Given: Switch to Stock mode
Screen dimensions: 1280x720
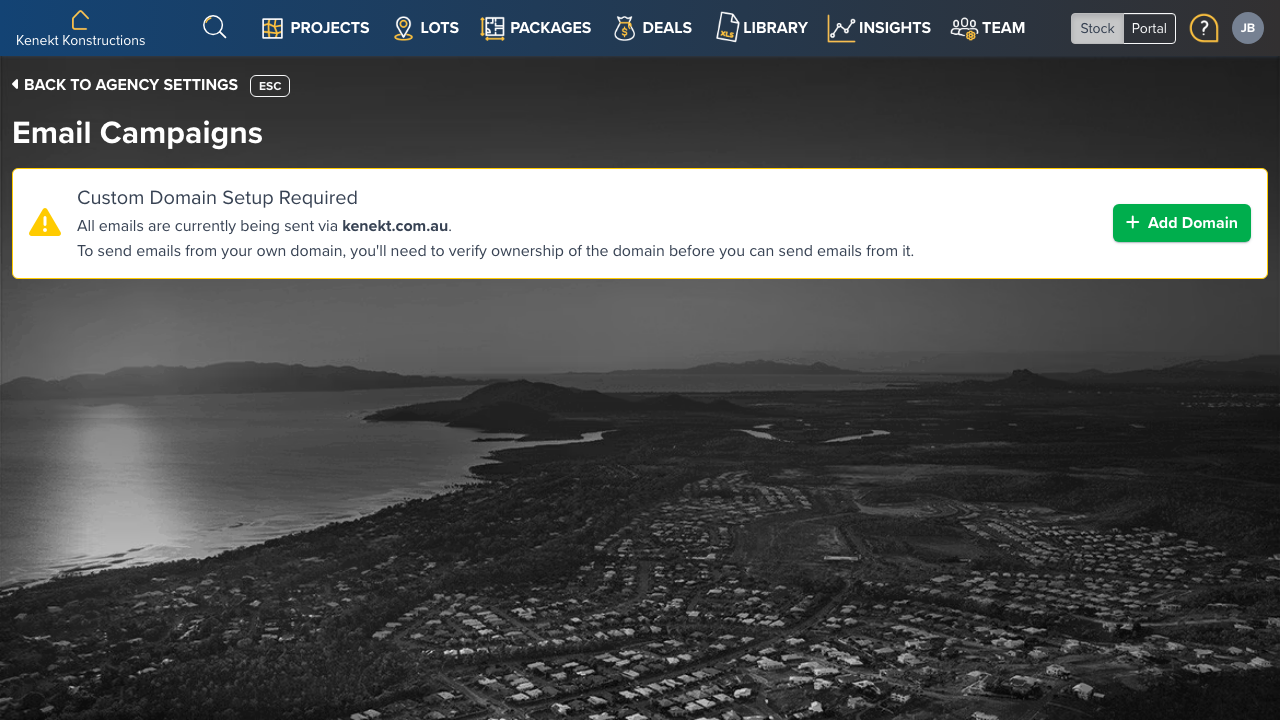Looking at the screenshot, I should 1097,28.
